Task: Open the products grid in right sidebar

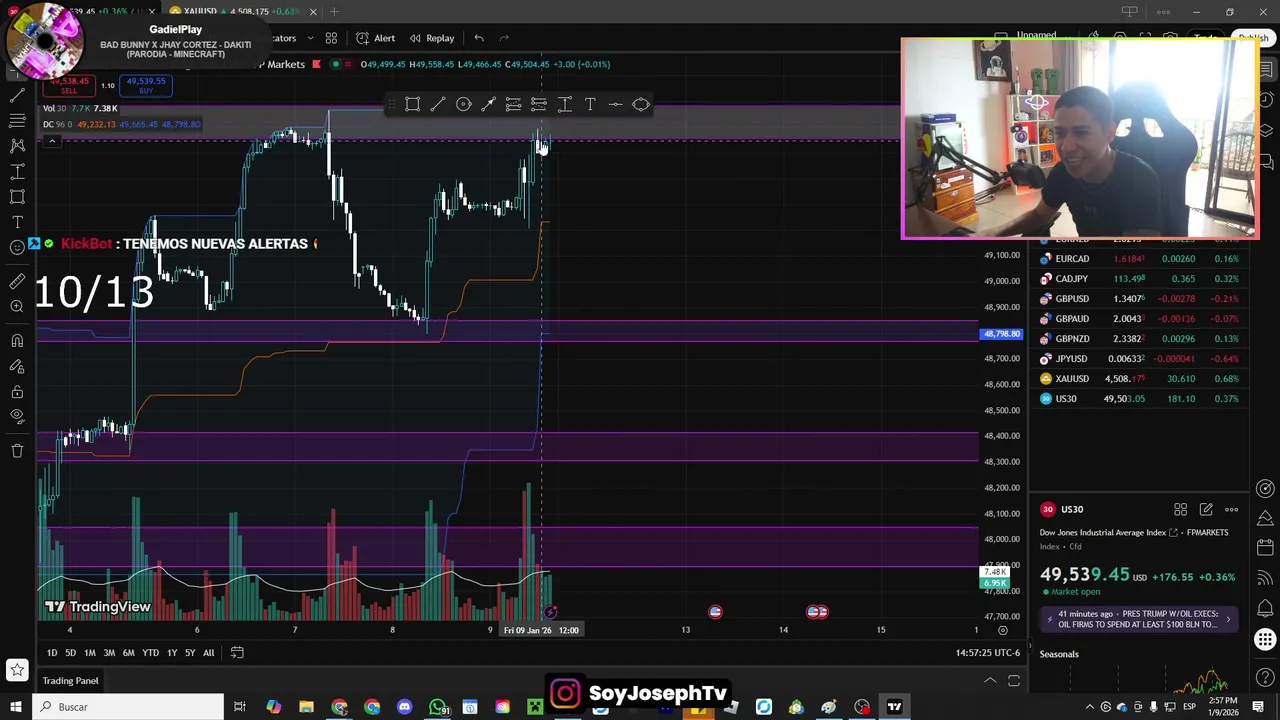Action: (x=1266, y=640)
